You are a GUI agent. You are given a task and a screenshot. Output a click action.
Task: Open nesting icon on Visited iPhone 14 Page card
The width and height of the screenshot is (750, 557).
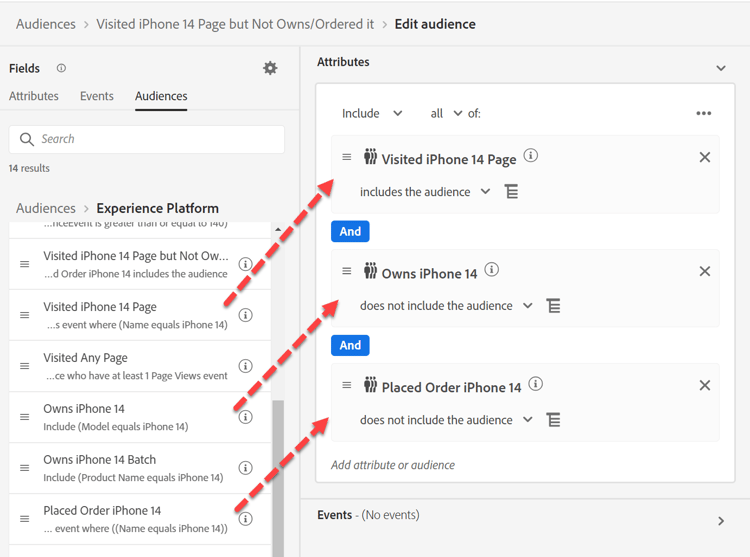pyautogui.click(x=511, y=192)
